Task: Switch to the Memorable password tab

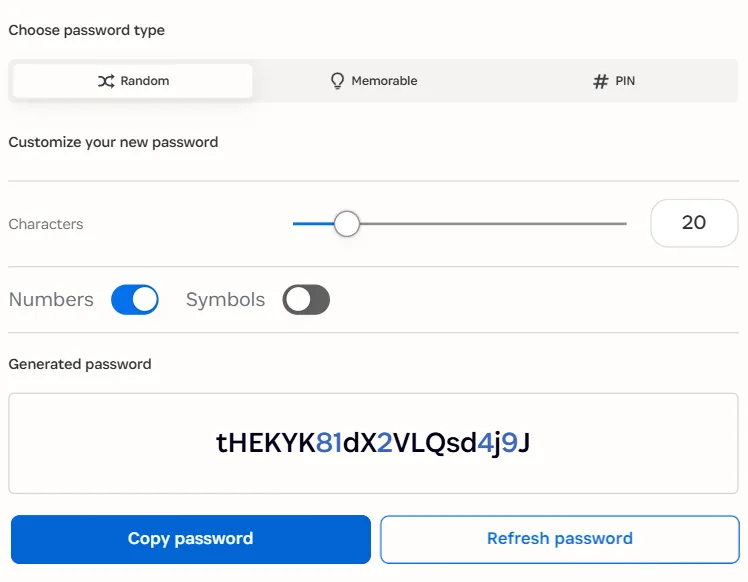Action: tap(374, 81)
